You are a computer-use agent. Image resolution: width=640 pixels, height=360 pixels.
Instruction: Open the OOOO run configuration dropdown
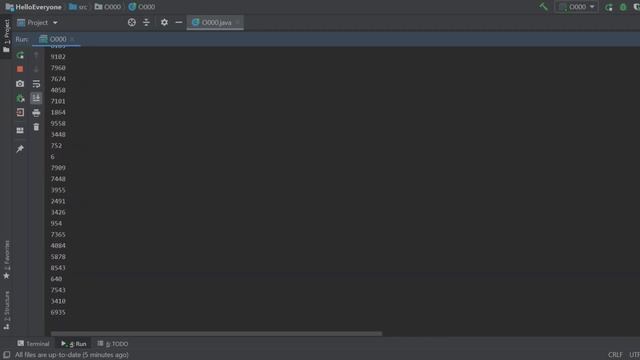pos(577,7)
